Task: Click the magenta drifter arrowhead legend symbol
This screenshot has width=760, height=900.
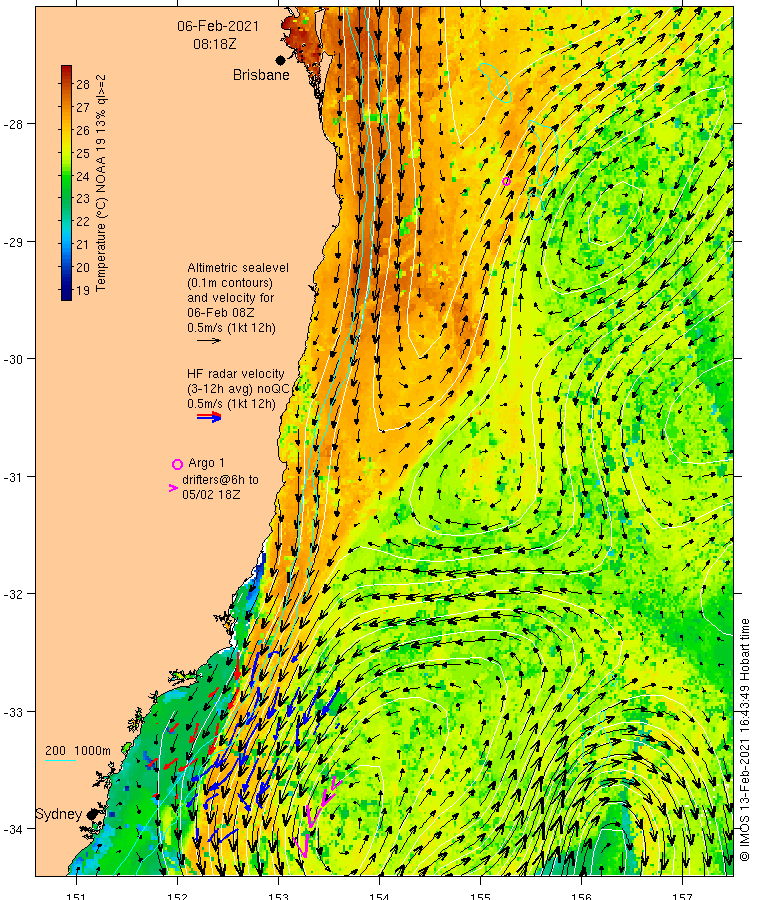Action: 173,488
